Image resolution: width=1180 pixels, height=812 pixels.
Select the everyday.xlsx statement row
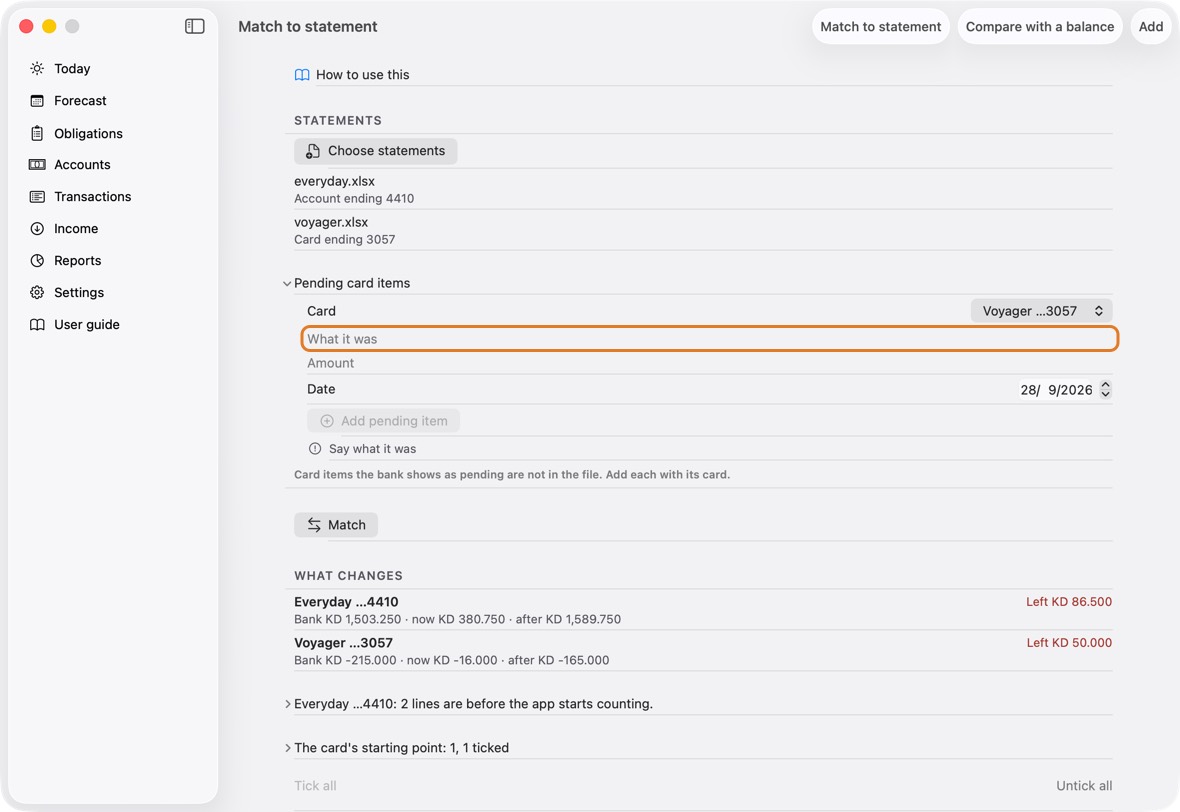point(703,190)
